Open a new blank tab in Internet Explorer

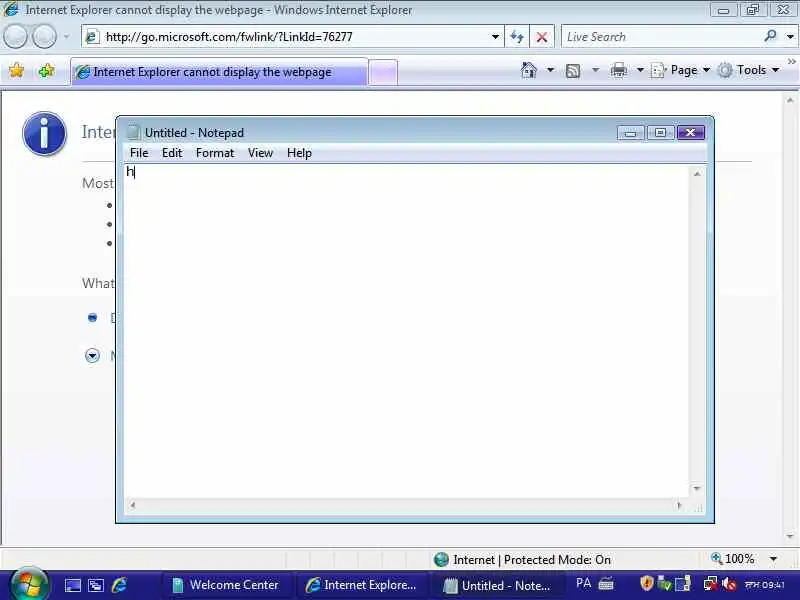[x=383, y=72]
